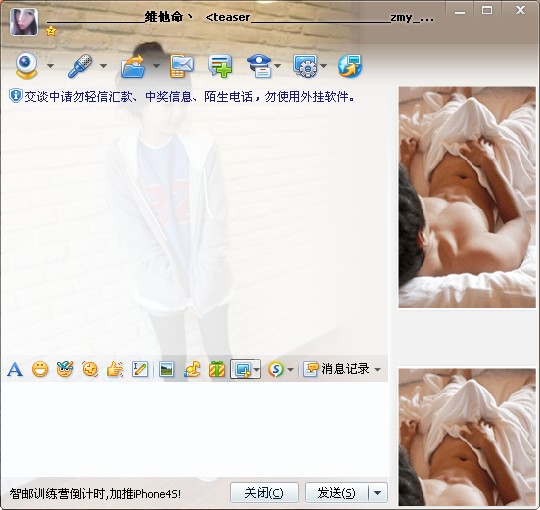
Task: Open the send file dropdown arrow
Action: click(156, 66)
